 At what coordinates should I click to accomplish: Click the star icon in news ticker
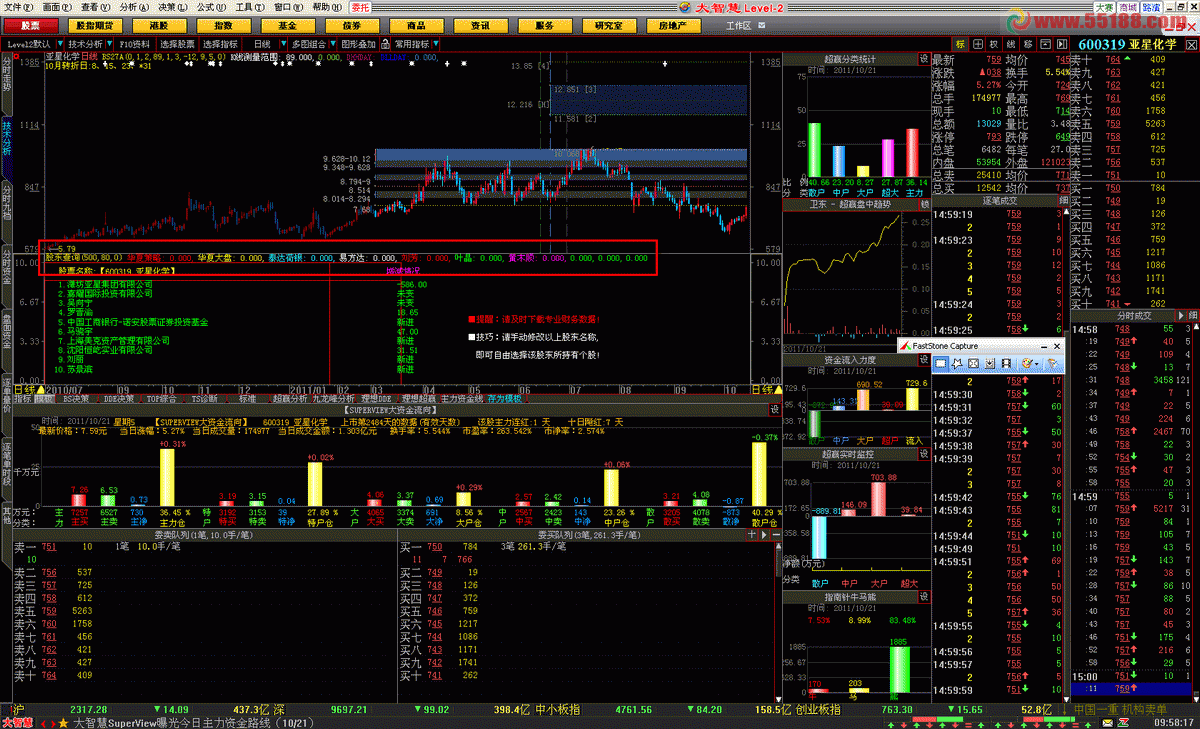pyautogui.click(x=63, y=722)
